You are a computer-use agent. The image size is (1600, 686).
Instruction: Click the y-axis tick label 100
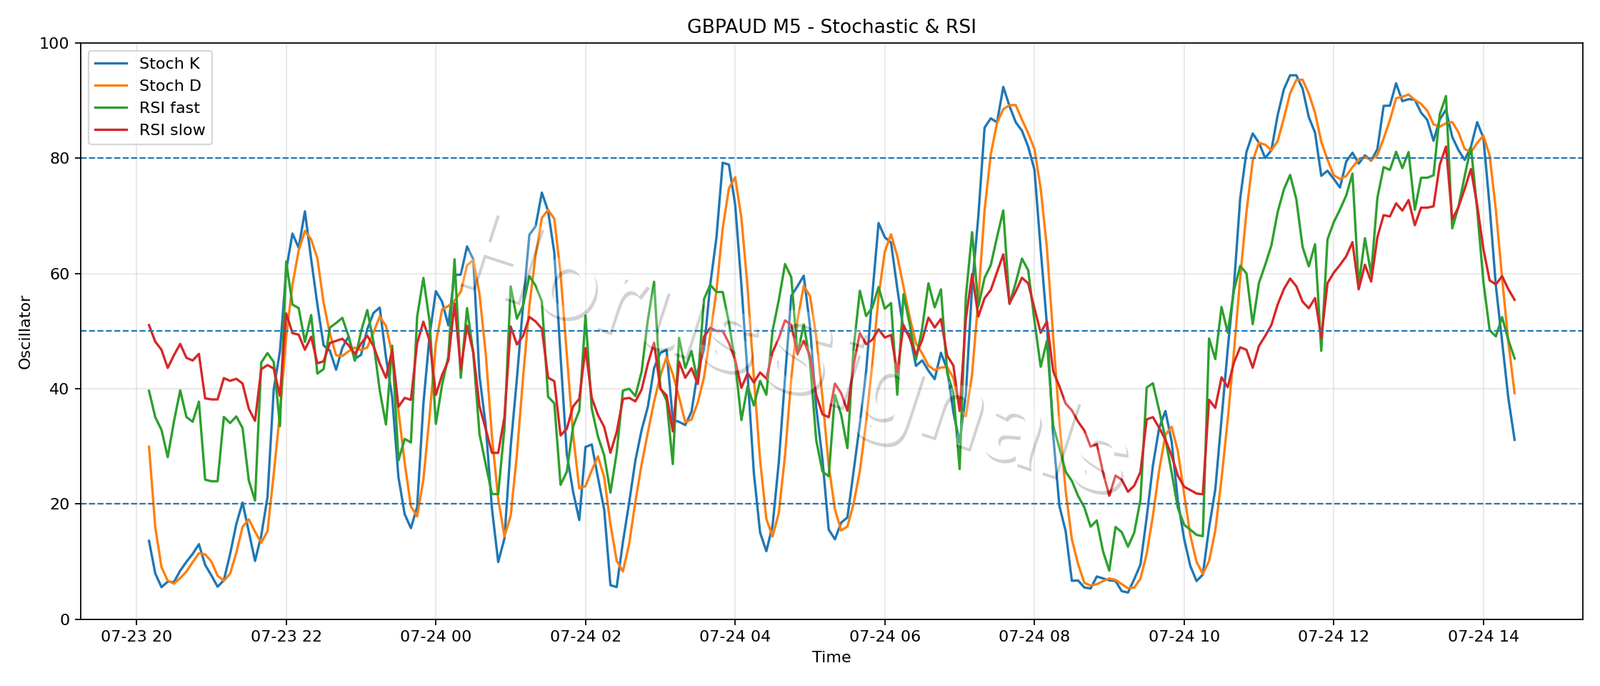(x=54, y=43)
